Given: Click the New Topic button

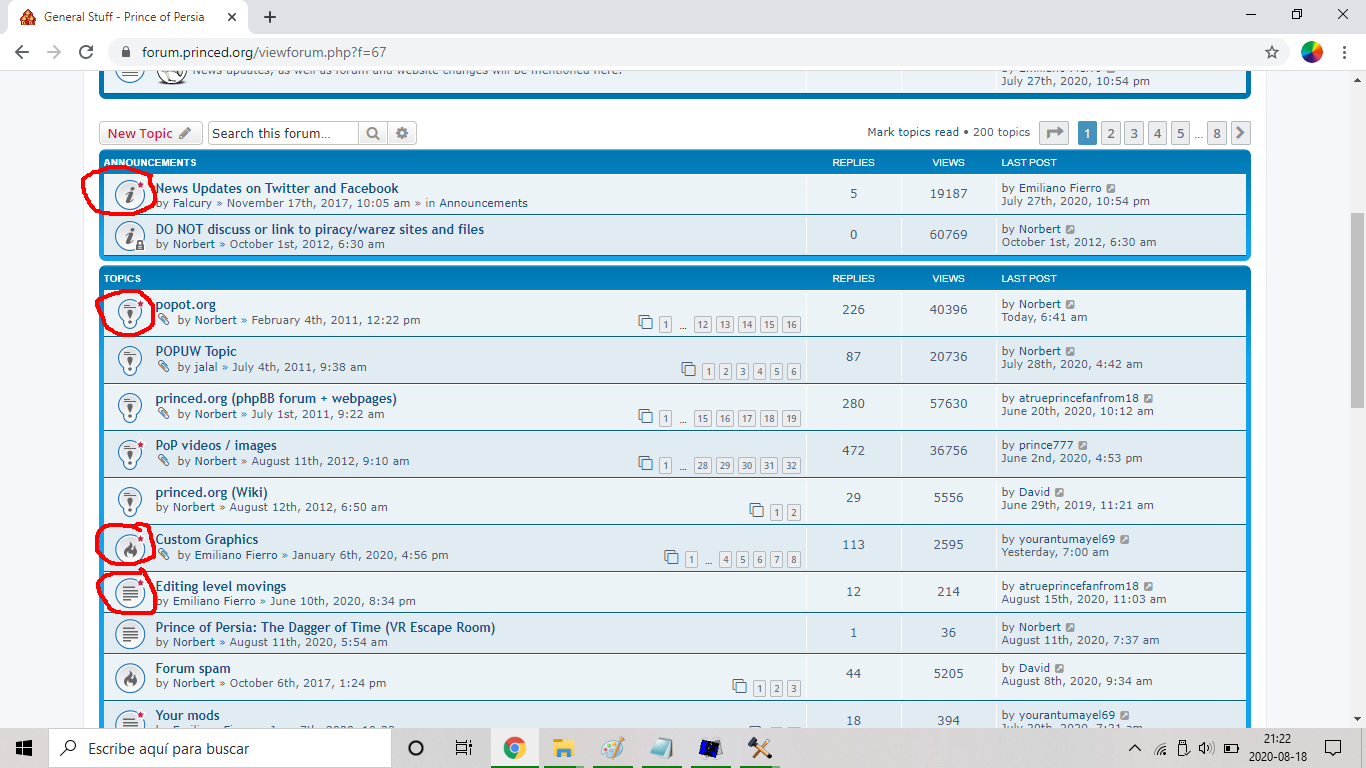Looking at the screenshot, I should pos(151,133).
